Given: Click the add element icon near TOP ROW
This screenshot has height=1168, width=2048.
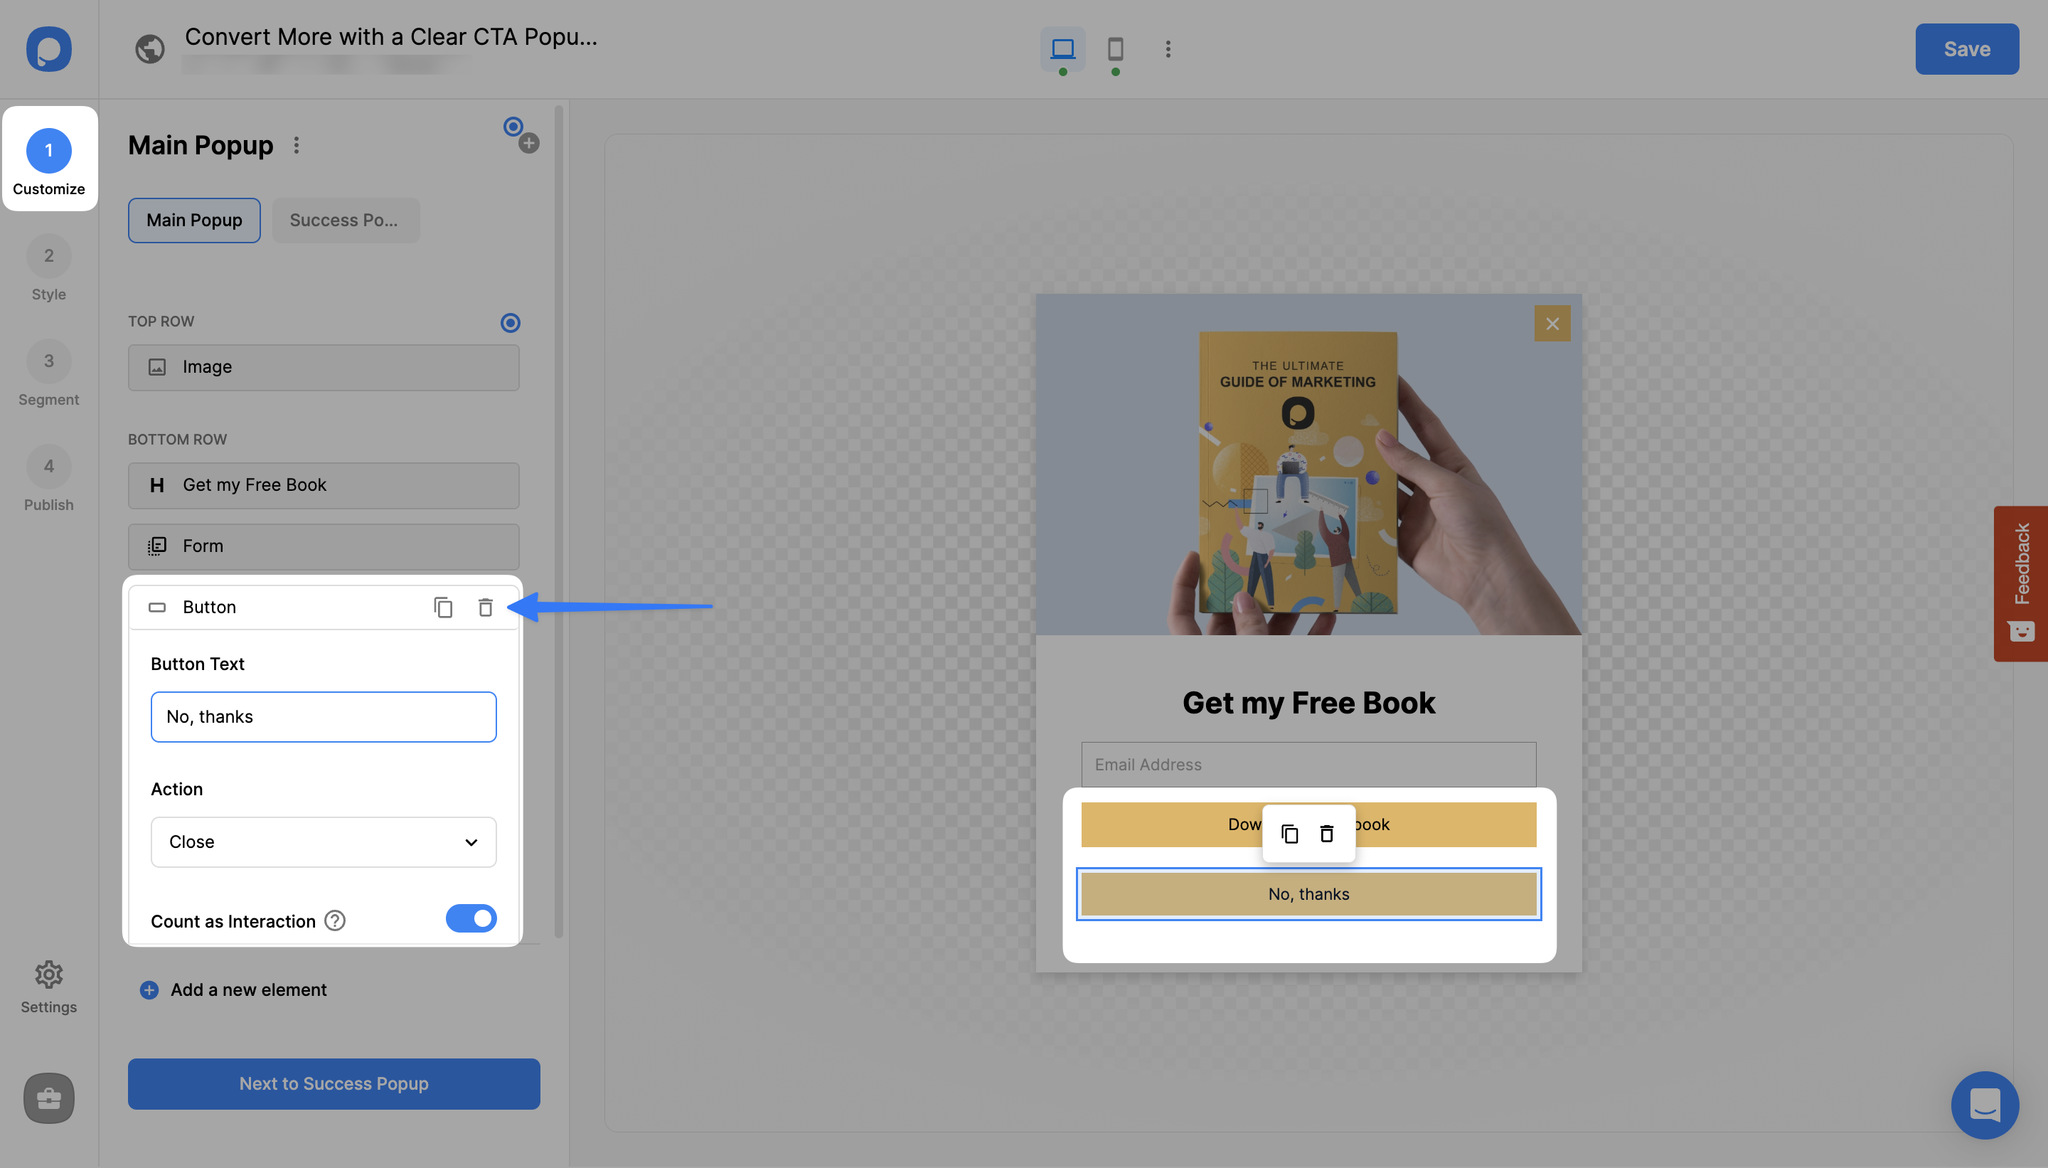Looking at the screenshot, I should pyautogui.click(x=511, y=322).
